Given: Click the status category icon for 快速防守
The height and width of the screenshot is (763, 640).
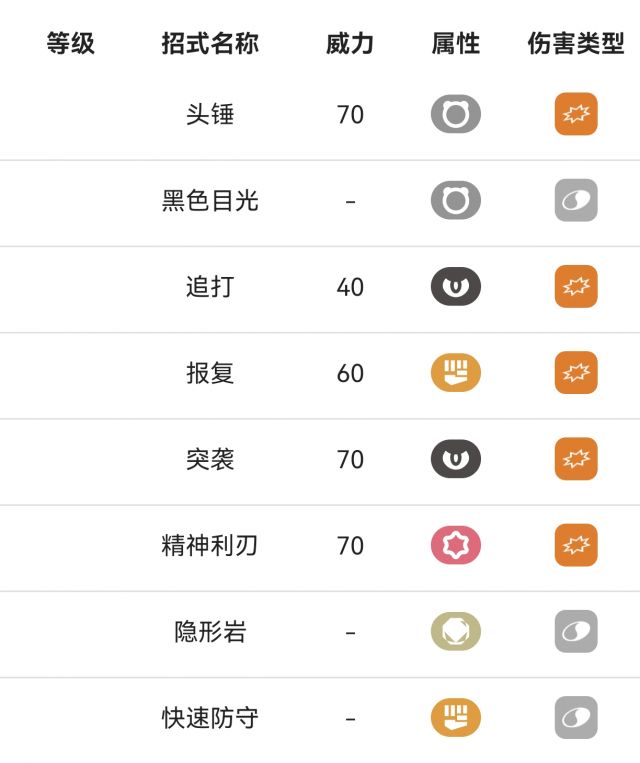Looking at the screenshot, I should [x=576, y=717].
